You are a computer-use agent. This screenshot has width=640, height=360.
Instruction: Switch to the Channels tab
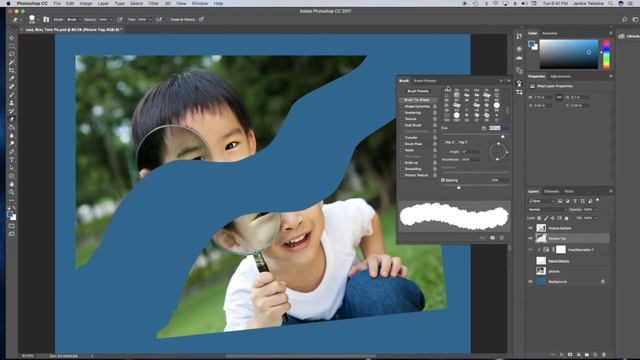click(551, 191)
